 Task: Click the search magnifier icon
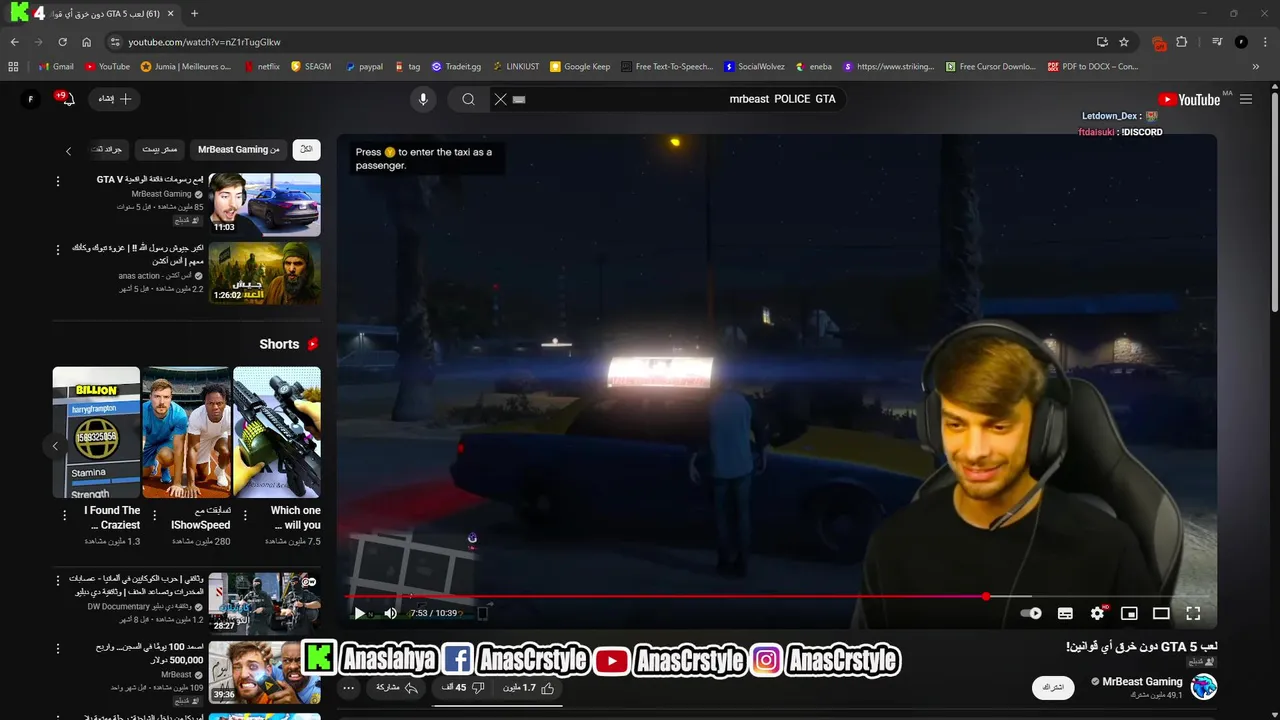coord(468,99)
